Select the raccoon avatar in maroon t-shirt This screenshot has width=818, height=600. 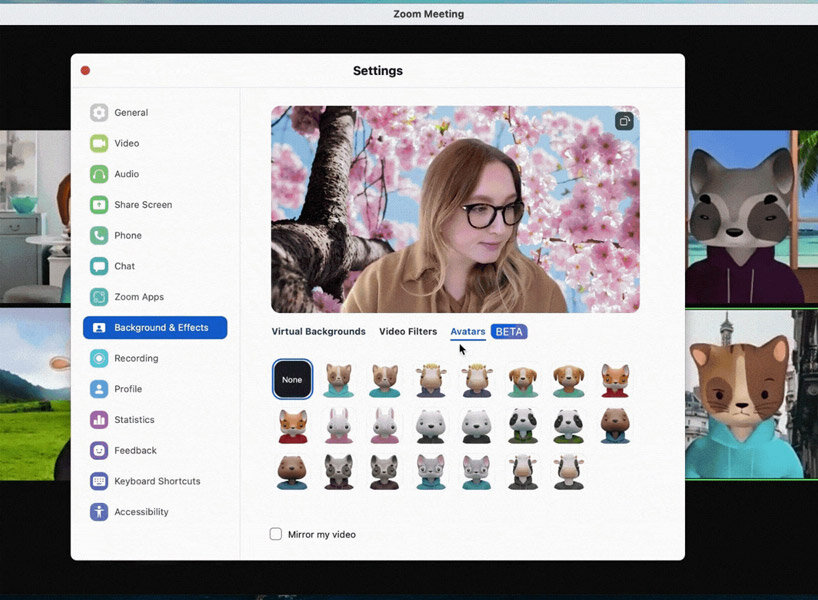[x=384, y=472]
